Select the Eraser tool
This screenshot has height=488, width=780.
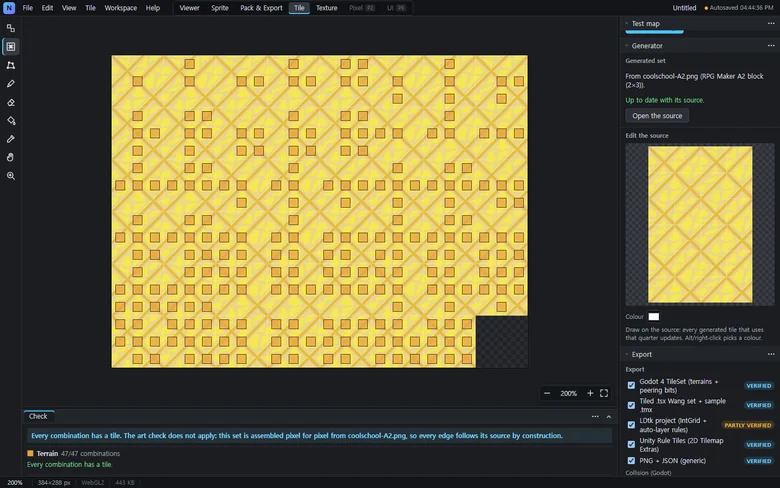click(10, 102)
